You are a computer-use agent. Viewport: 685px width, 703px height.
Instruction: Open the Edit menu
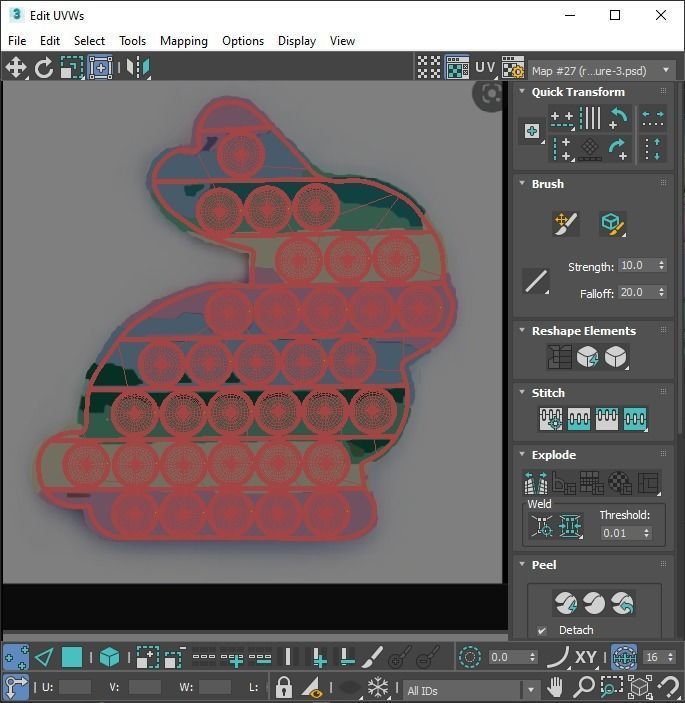pos(50,41)
